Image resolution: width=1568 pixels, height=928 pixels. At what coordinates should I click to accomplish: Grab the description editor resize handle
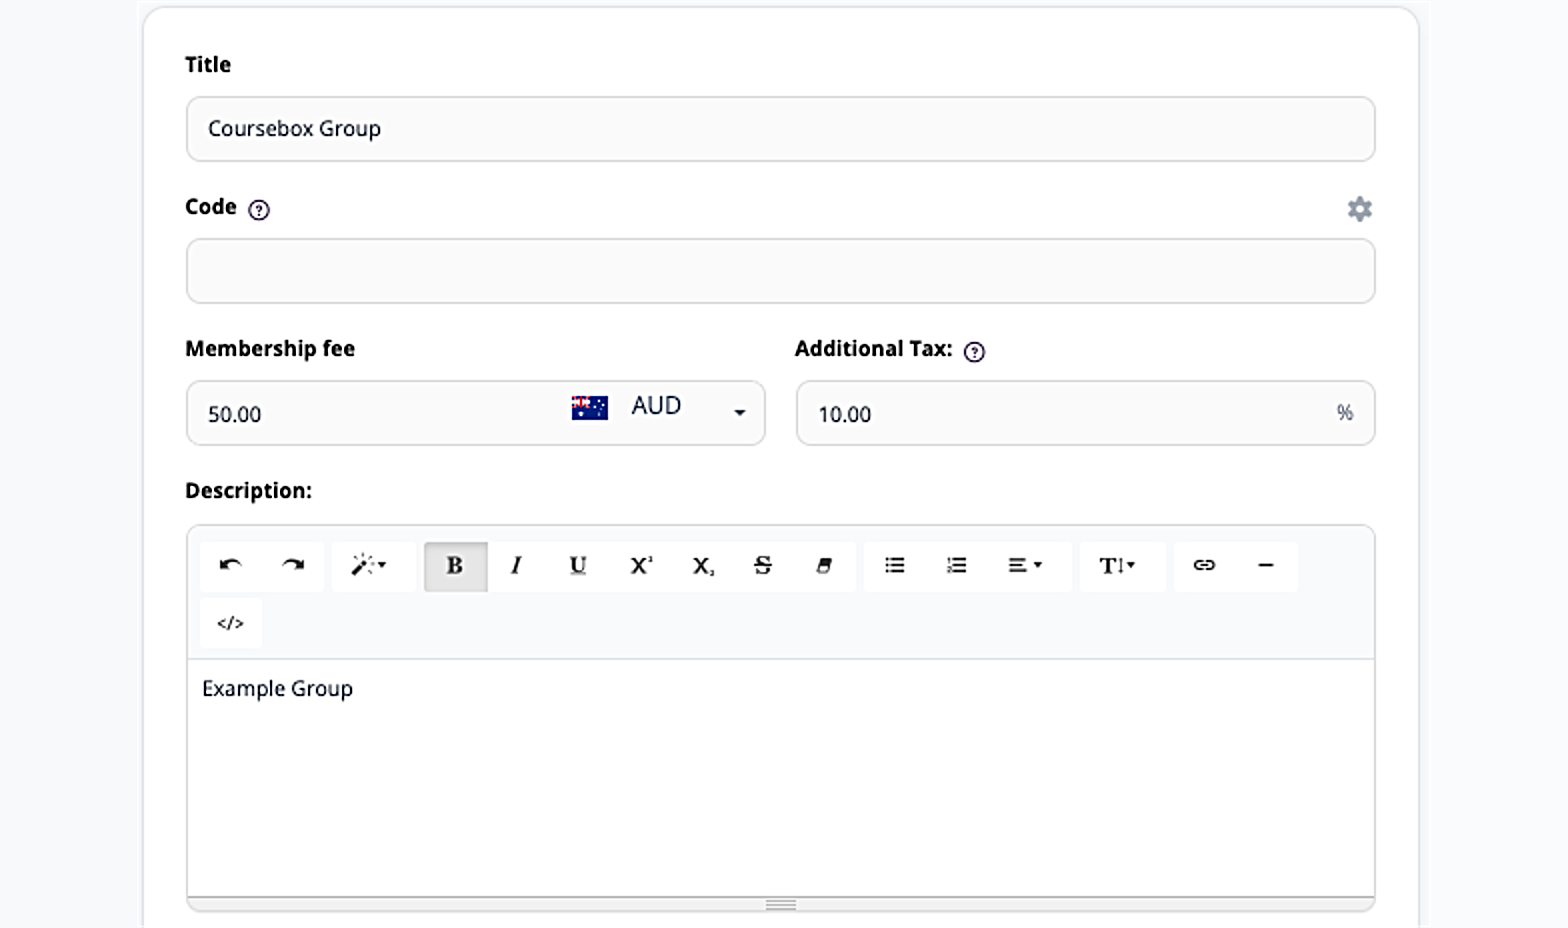(780, 905)
